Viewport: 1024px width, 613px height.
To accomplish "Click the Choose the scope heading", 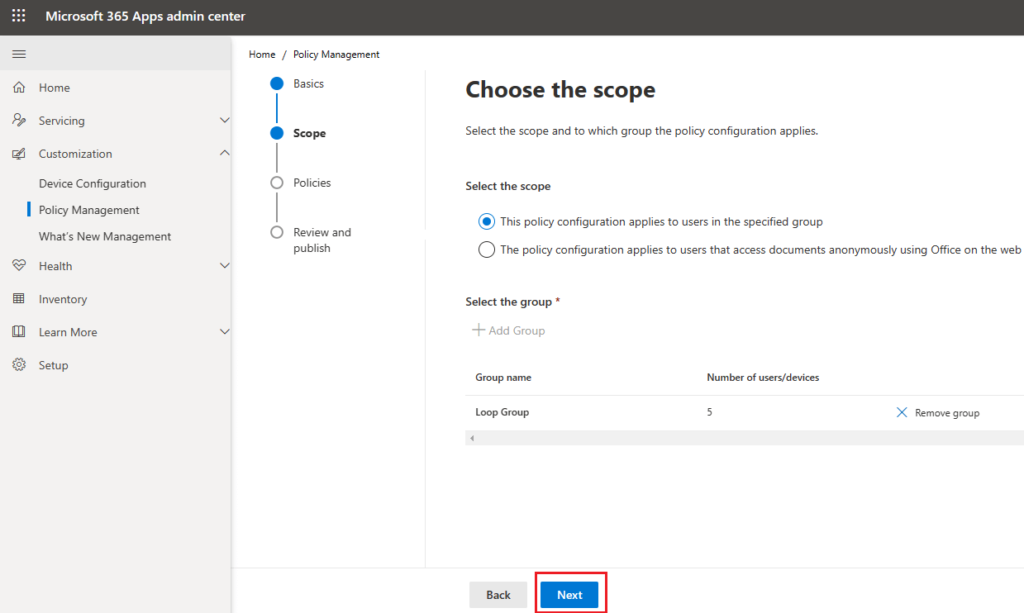I will (560, 89).
